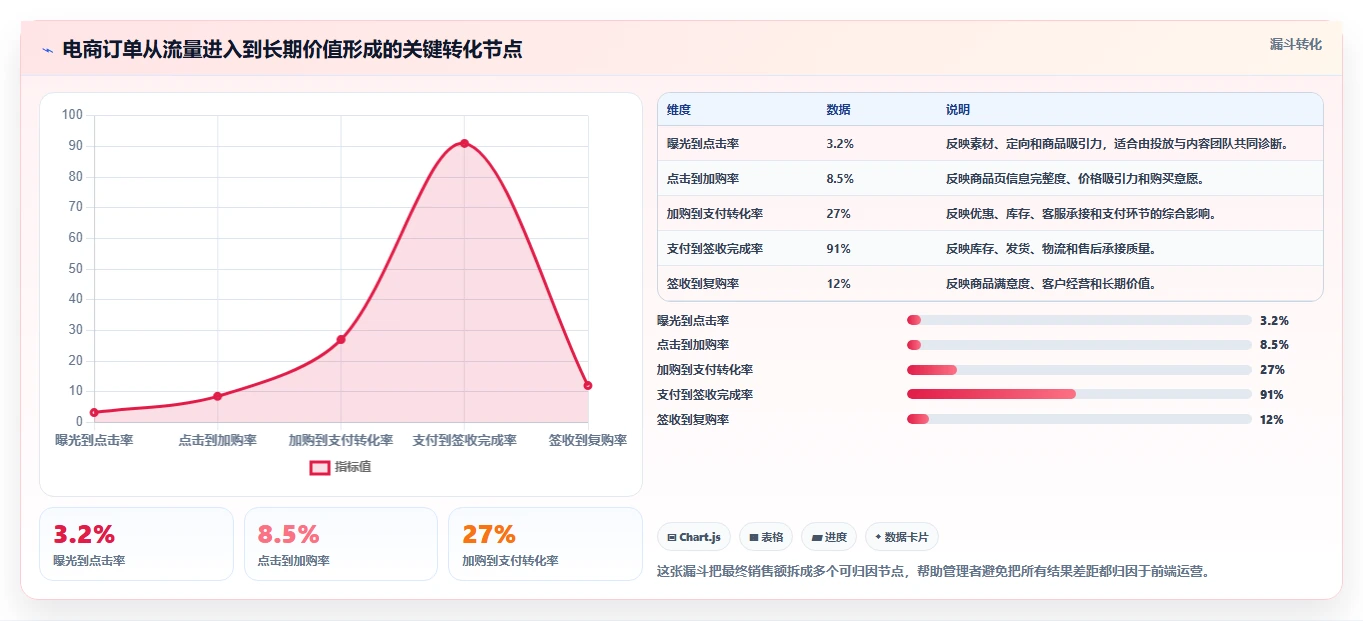Viewport: 1363px width, 621px height.
Task: Click the chart title 电商订单从流量进入到长期价值
Action: (x=292, y=49)
